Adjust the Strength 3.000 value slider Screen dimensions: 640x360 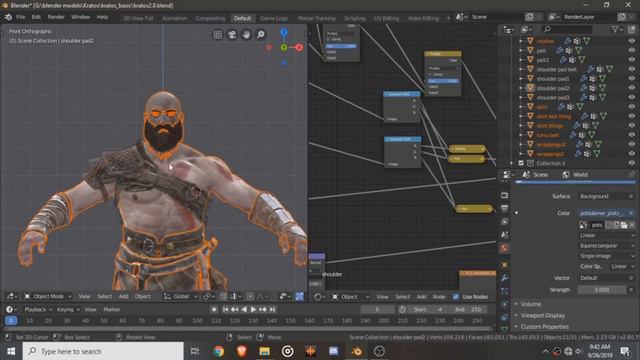pos(602,289)
